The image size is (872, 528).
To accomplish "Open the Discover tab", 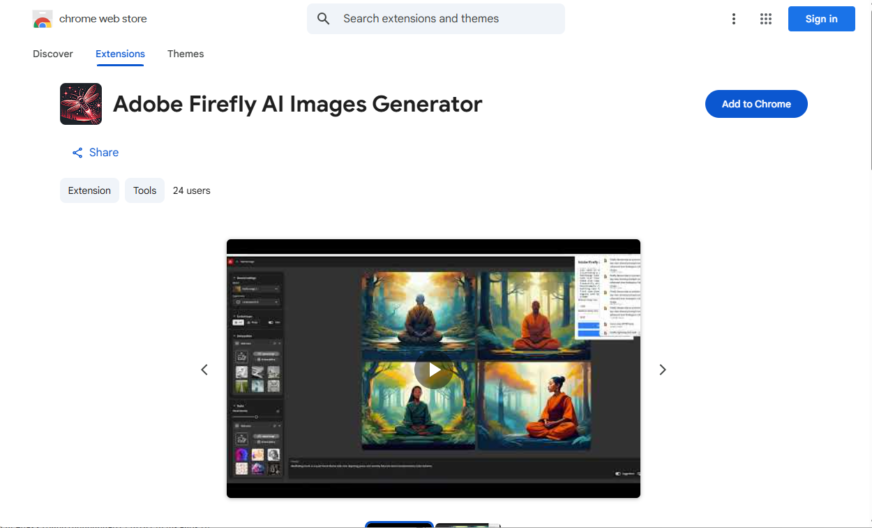I will pyautogui.click(x=53, y=54).
